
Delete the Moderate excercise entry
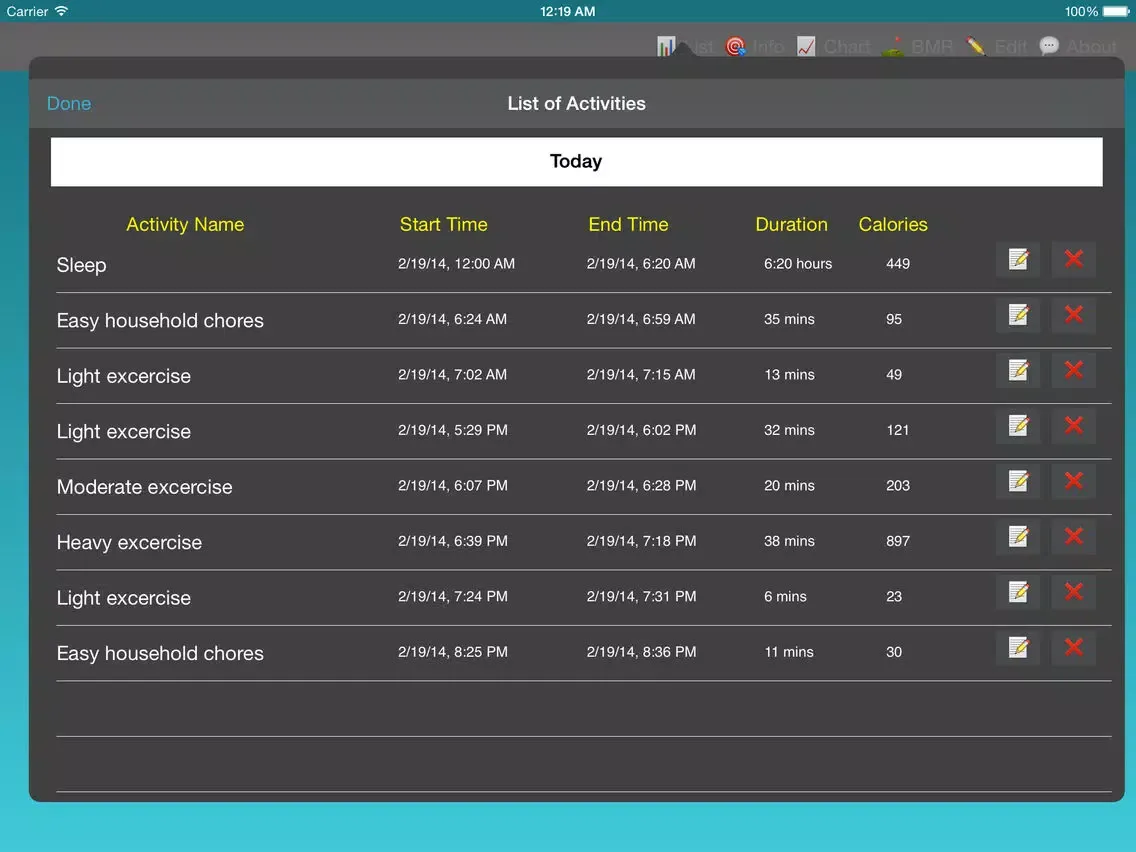click(x=1074, y=481)
